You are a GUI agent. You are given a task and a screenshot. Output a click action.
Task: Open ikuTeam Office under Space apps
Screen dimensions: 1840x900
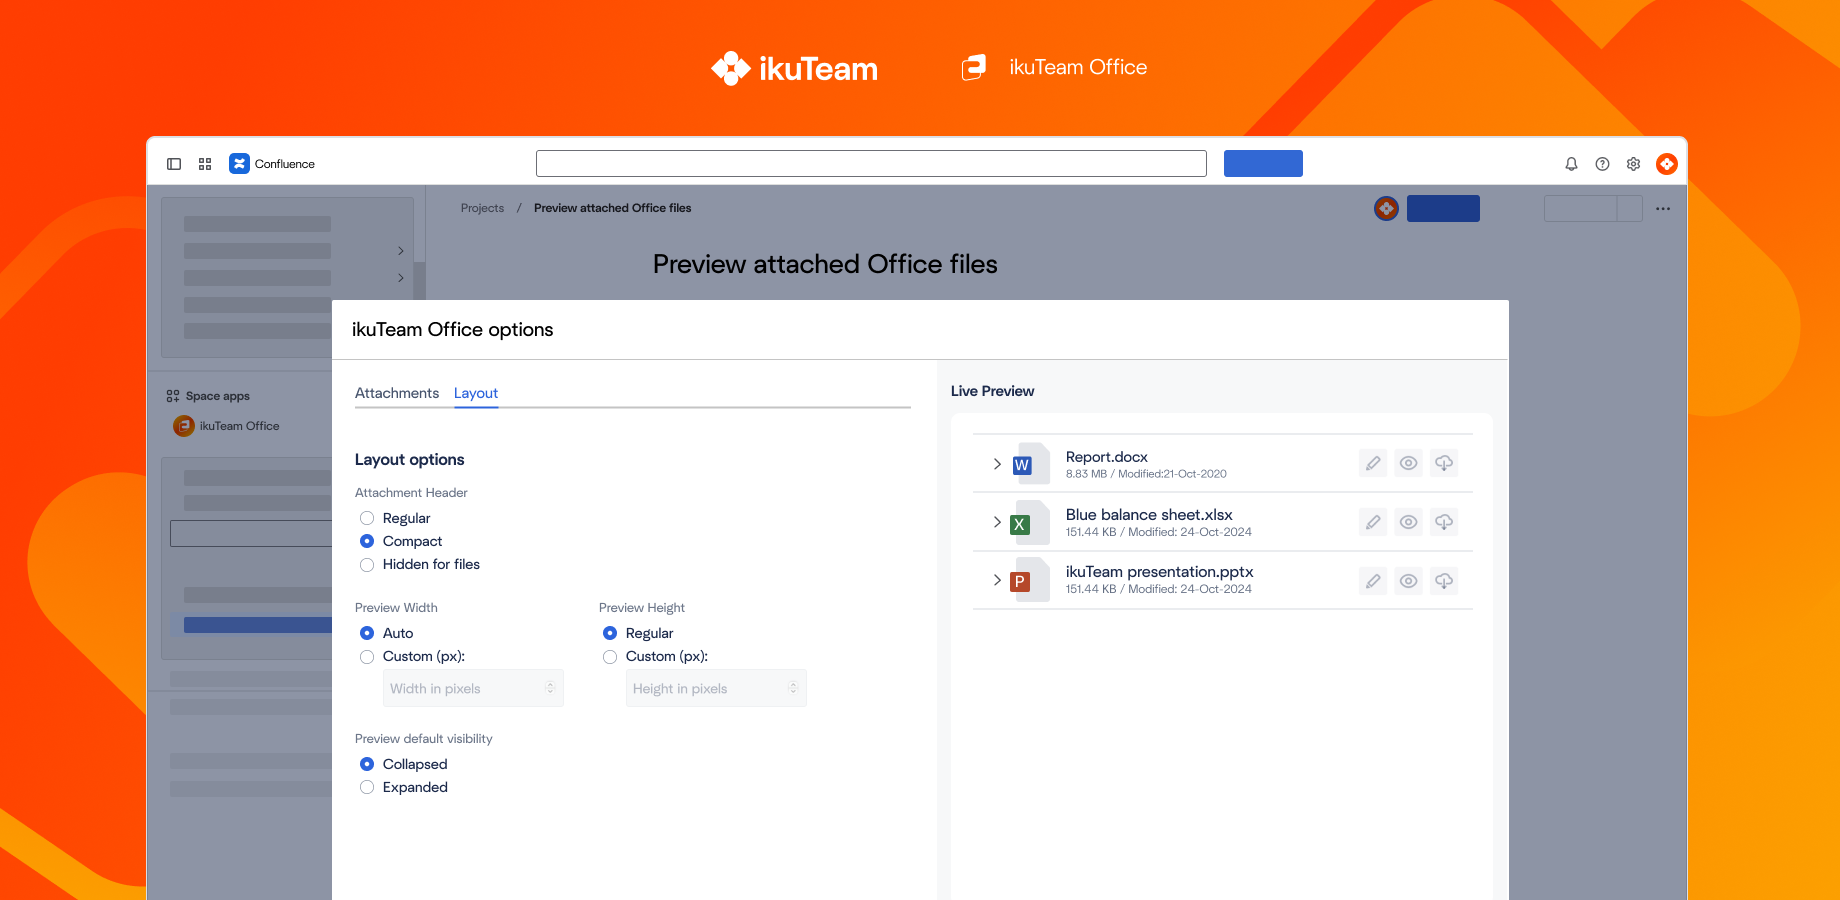click(239, 425)
